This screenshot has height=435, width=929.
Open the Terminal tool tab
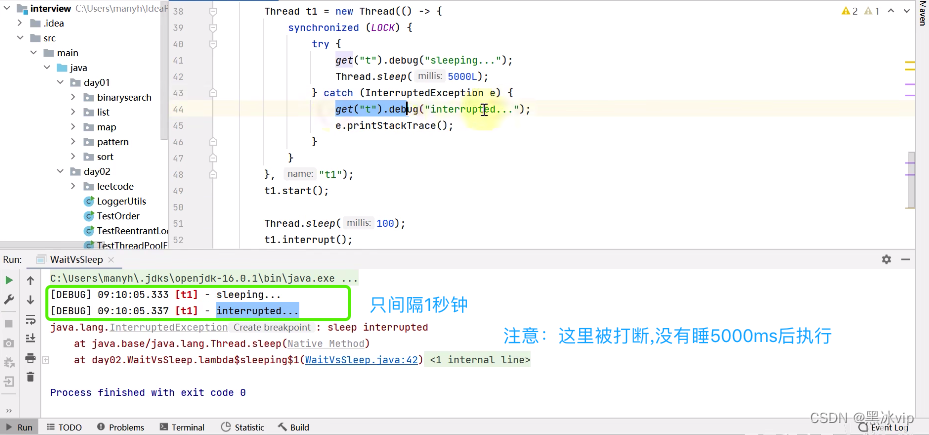[182, 427]
